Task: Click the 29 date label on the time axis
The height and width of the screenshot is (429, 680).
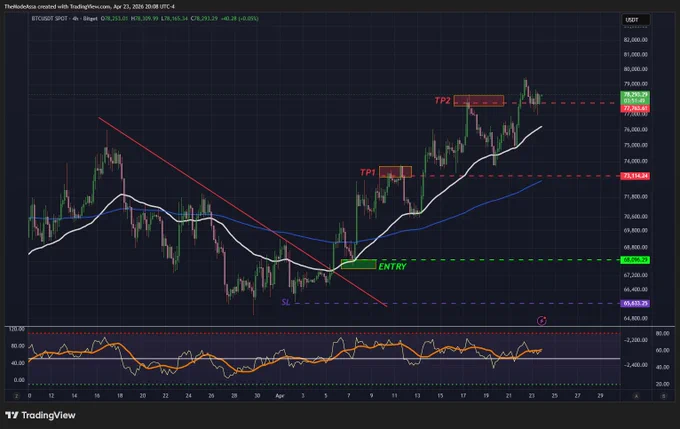Action: tap(600, 396)
